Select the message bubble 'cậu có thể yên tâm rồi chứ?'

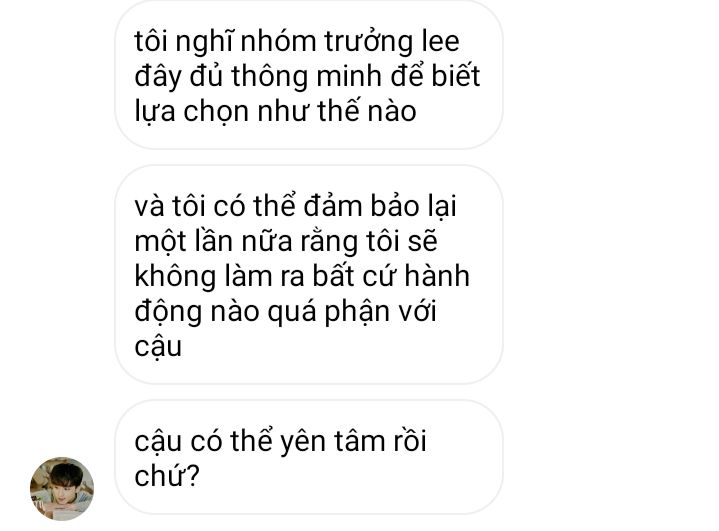pos(309,457)
